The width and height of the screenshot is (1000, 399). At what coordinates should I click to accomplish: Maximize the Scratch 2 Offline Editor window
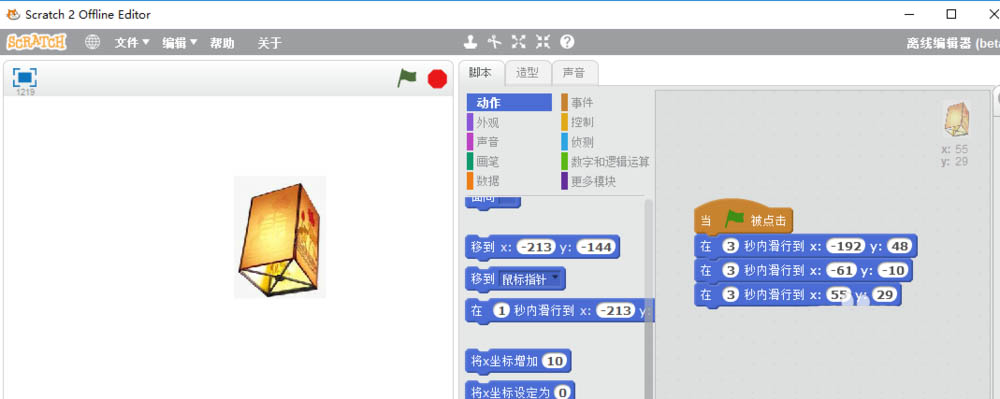pyautogui.click(x=952, y=14)
